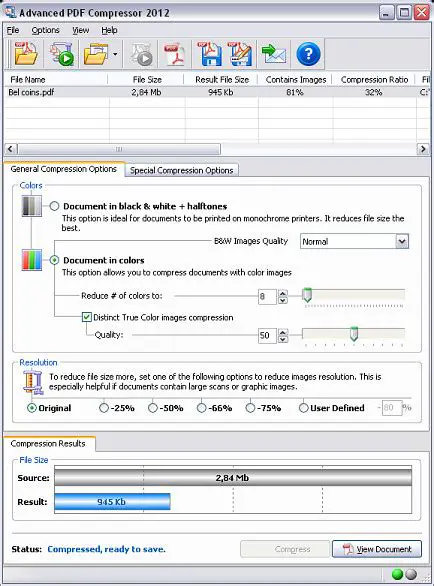The width and height of the screenshot is (434, 586).
Task: Click the Compression Ratio column header
Action: pos(374,80)
